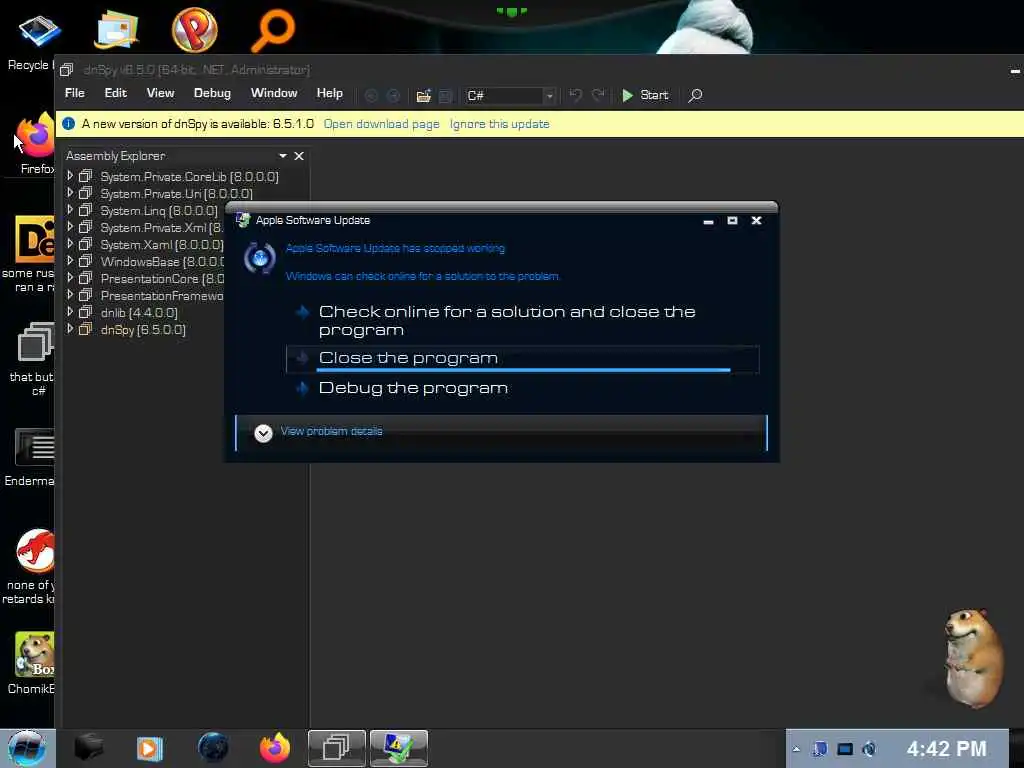
Task: Open the globe browser taskbar icon
Action: pyautogui.click(x=213, y=748)
